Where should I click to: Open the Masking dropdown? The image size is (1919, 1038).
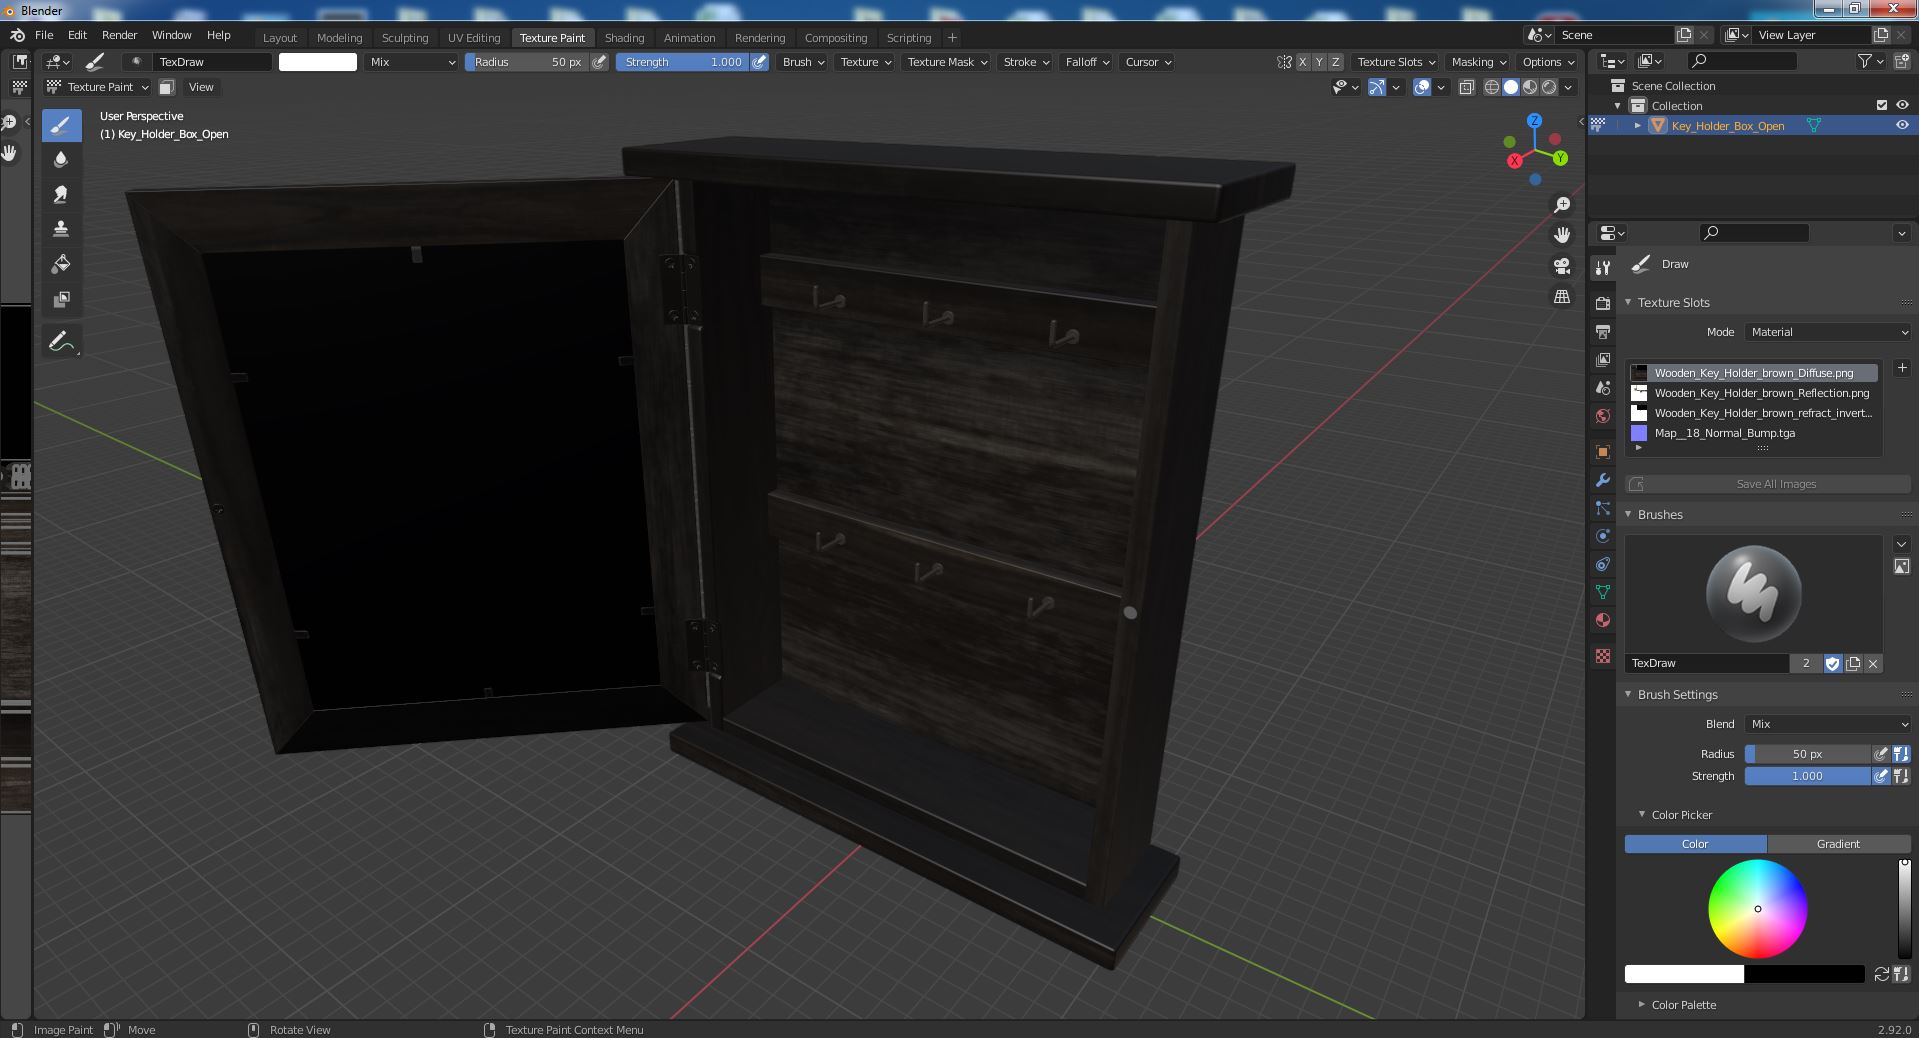coord(1478,62)
